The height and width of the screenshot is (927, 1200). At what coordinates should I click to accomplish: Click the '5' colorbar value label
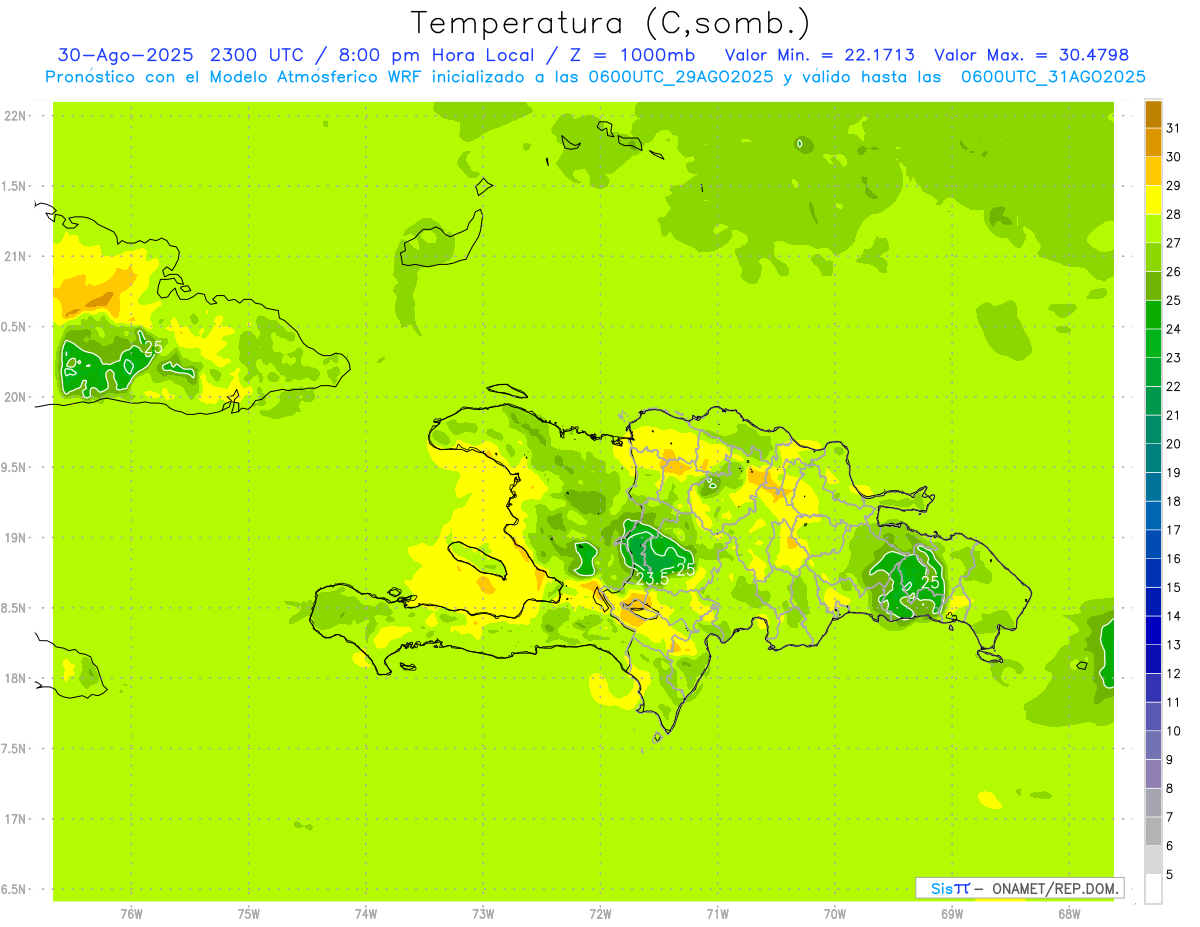(1170, 875)
